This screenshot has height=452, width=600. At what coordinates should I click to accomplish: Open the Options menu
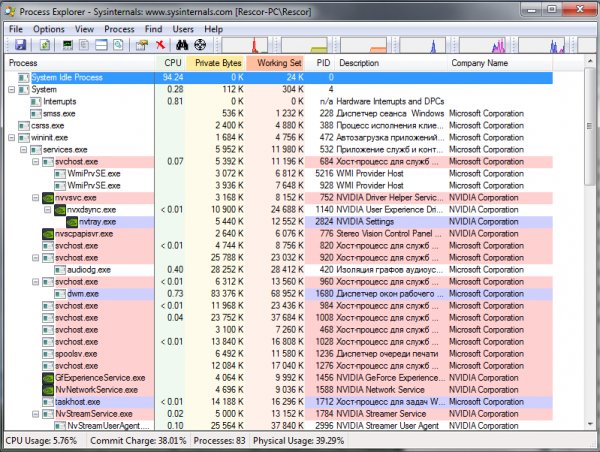click(49, 29)
